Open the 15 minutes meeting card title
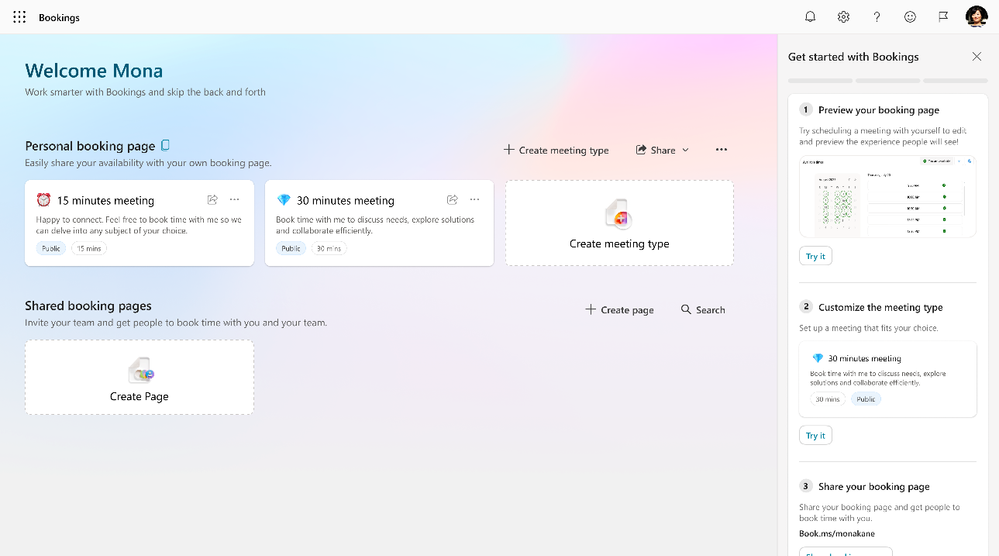This screenshot has height=556, width=999. 106,201
